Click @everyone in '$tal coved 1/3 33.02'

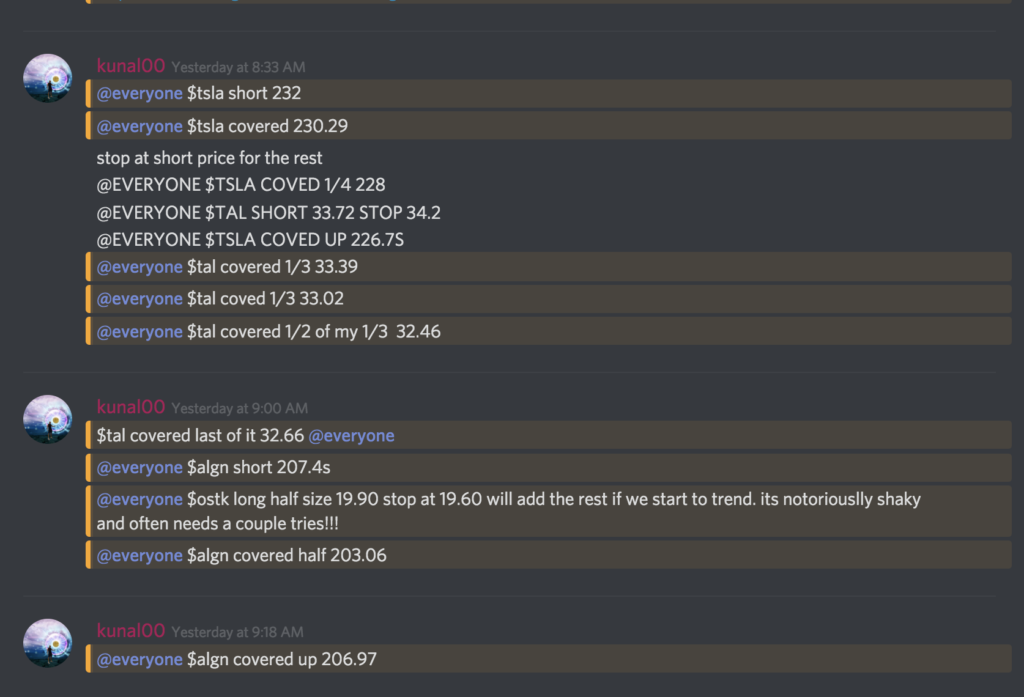pos(139,298)
